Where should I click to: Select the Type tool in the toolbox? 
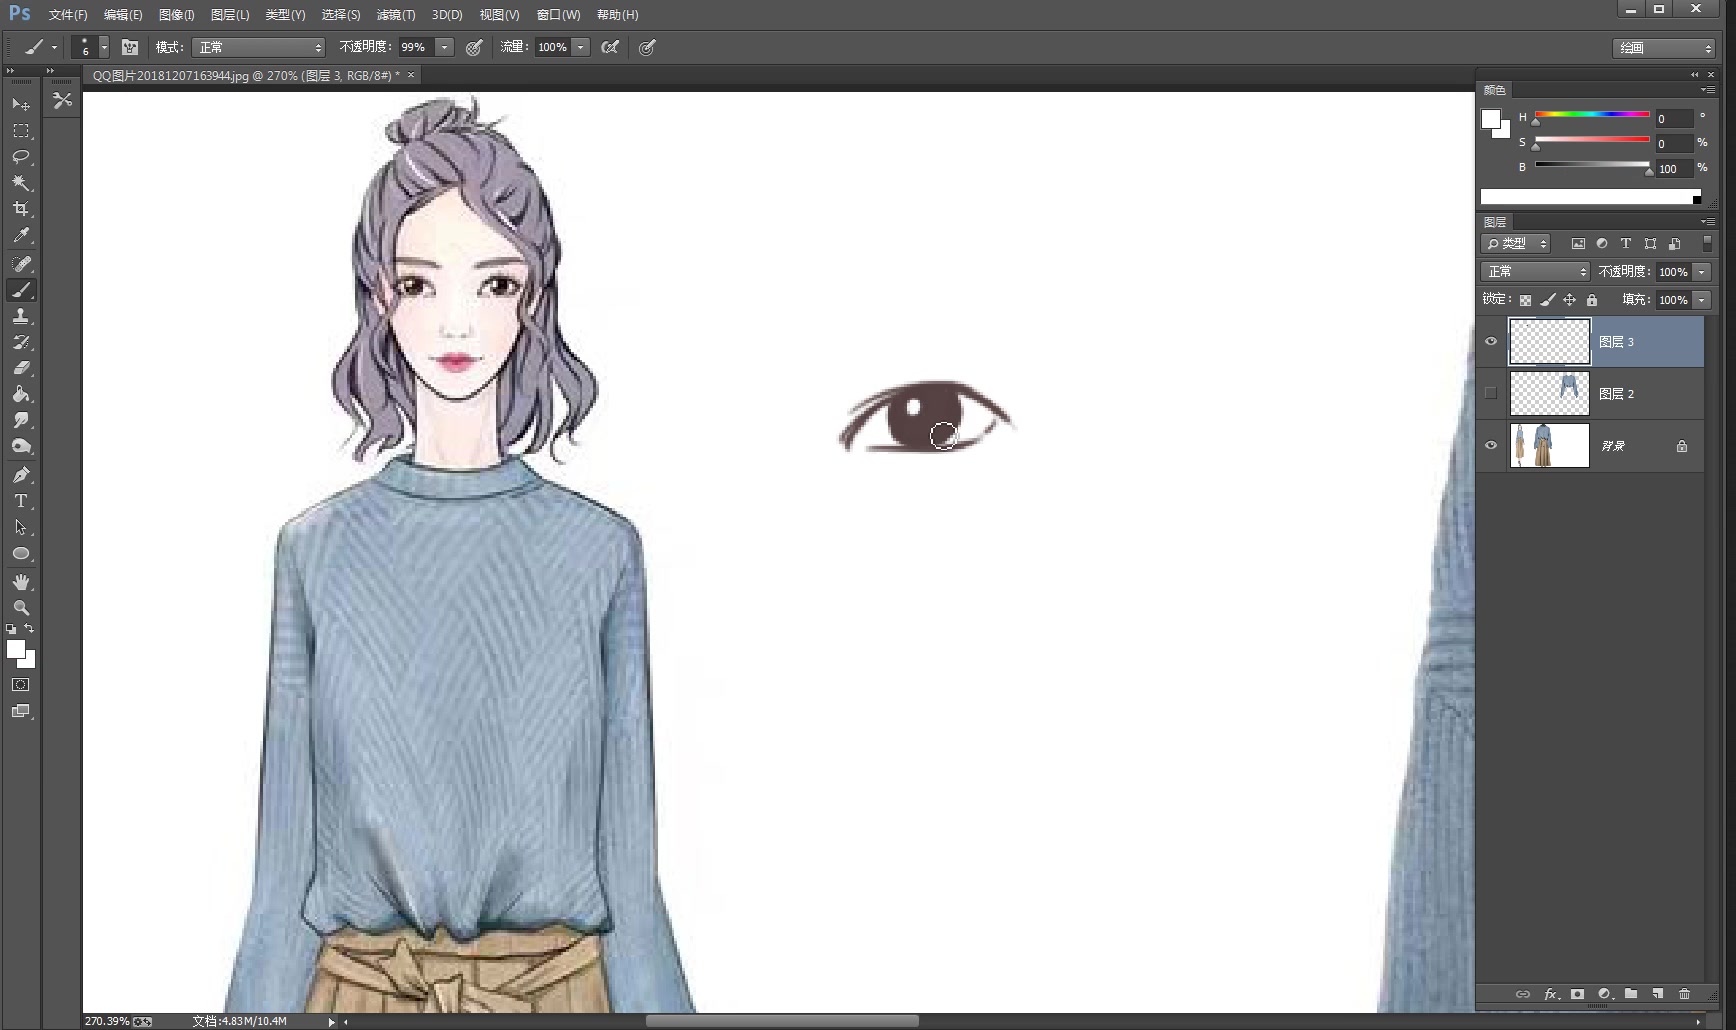point(20,501)
